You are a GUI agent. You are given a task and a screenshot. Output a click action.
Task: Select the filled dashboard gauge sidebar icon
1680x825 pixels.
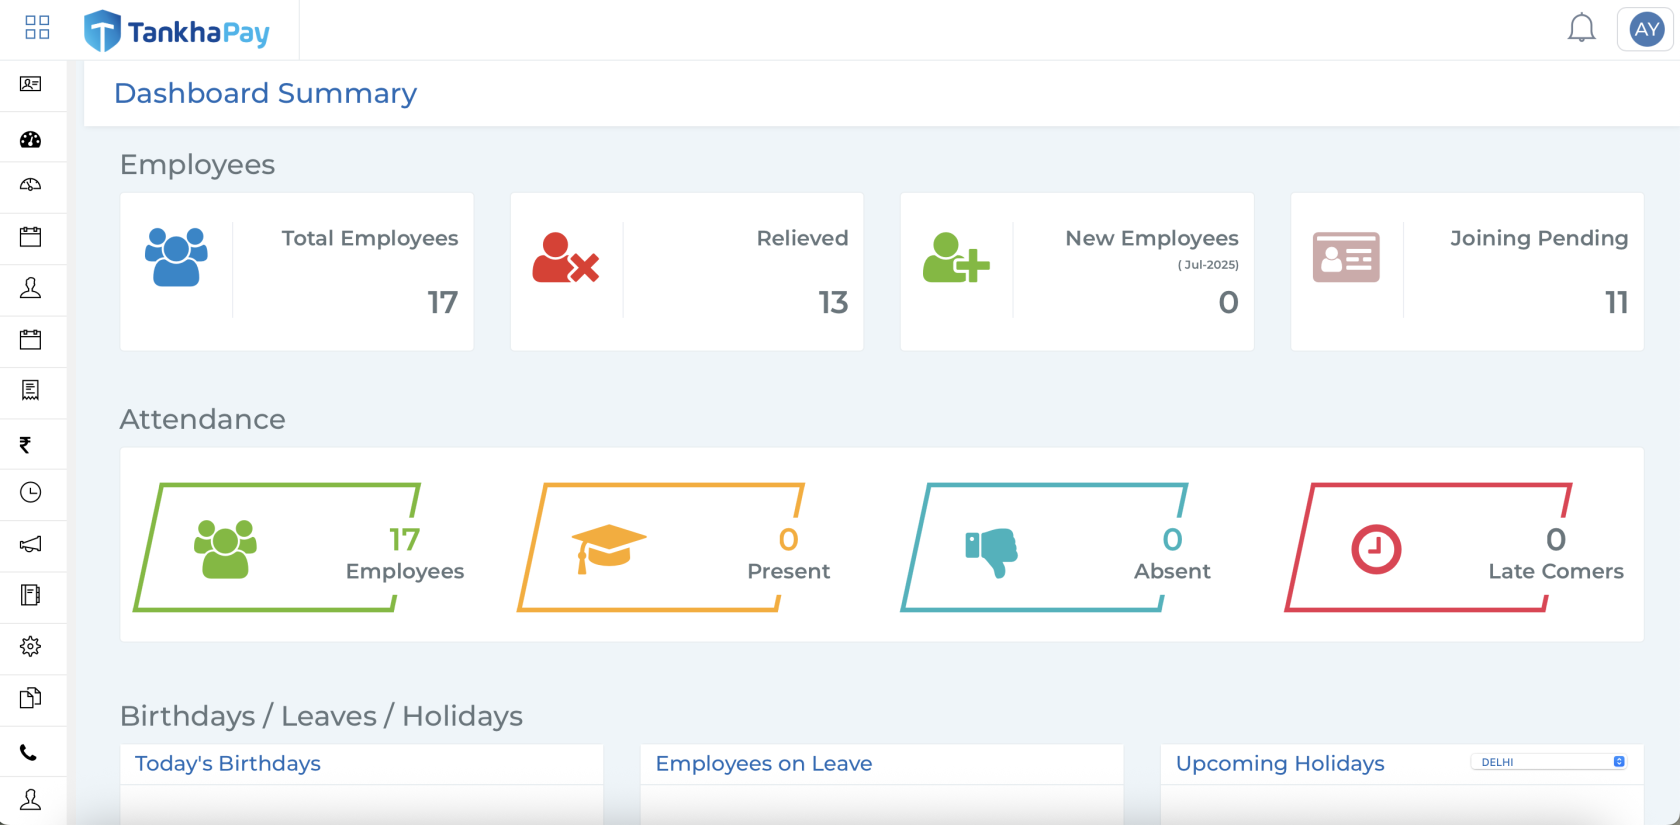coord(31,140)
